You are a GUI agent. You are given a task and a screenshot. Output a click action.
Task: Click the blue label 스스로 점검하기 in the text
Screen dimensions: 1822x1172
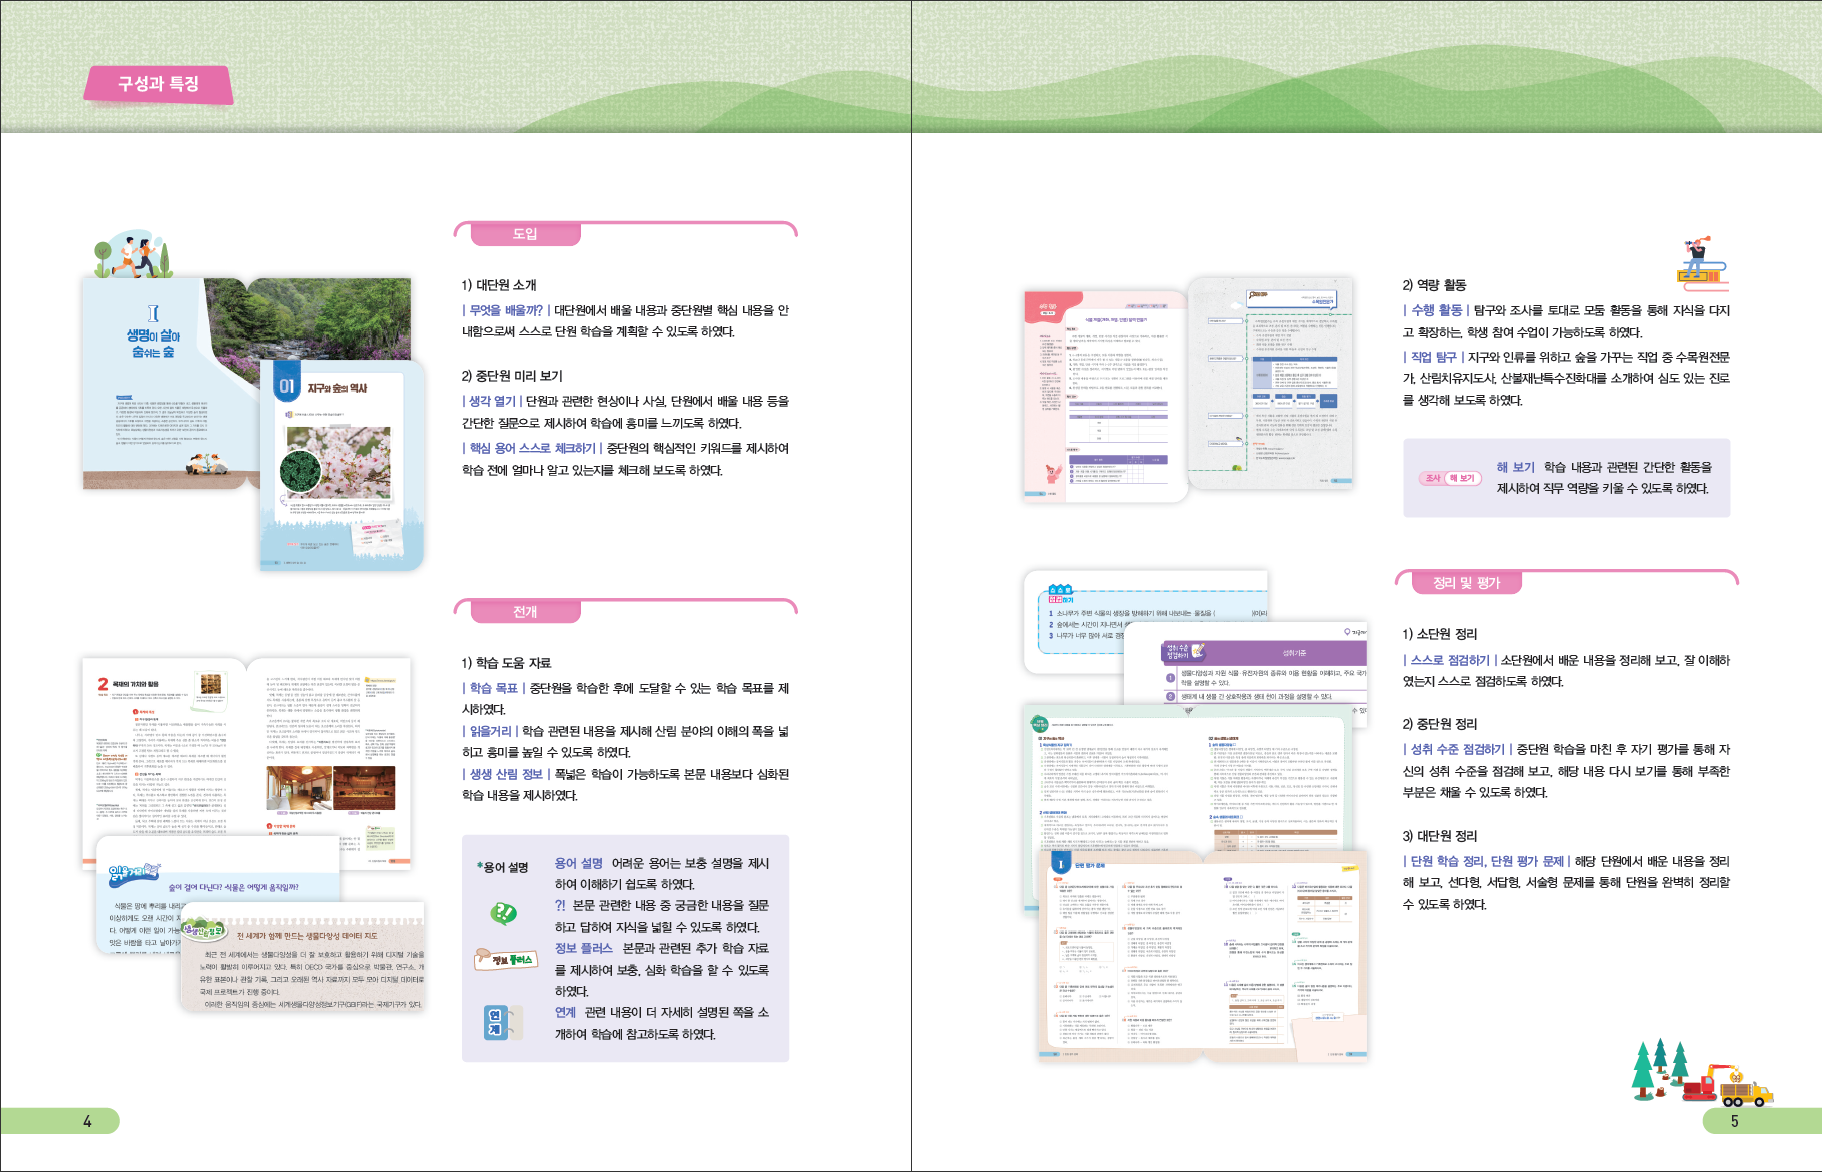coord(1450,661)
